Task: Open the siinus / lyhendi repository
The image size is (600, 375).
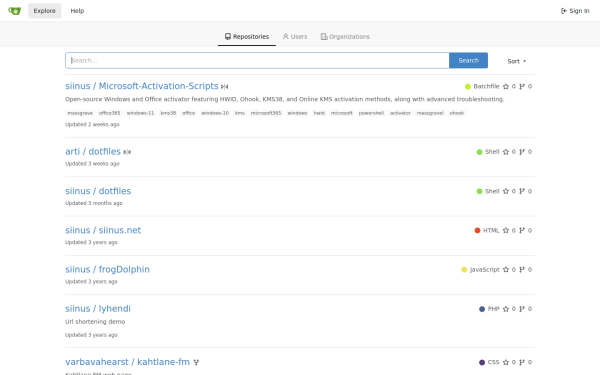Action: point(98,309)
